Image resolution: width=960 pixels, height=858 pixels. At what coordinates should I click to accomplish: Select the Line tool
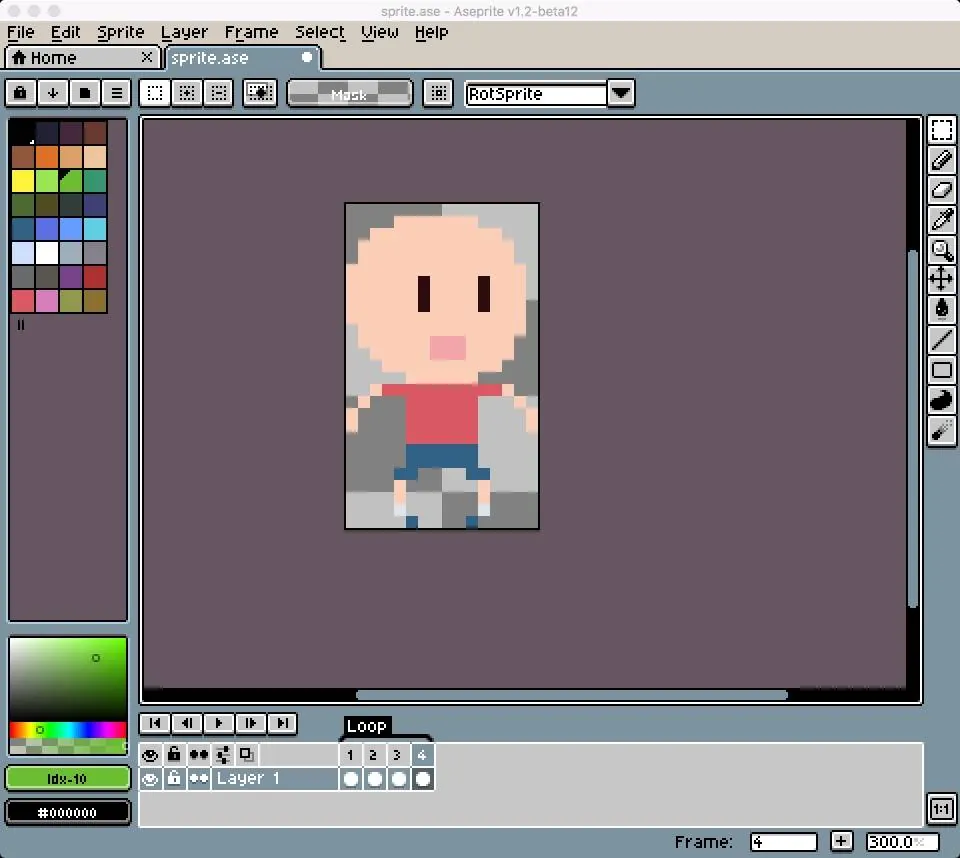(941, 339)
